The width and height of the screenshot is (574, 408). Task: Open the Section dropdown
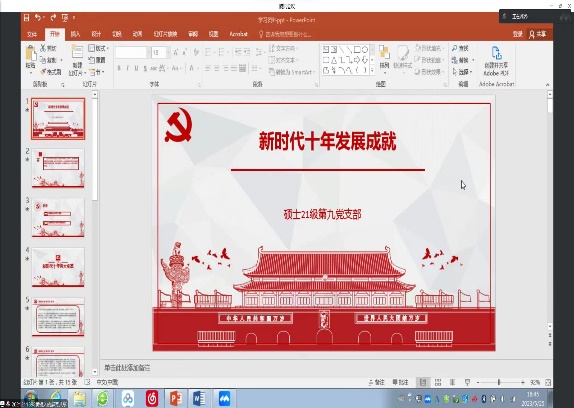point(97,72)
